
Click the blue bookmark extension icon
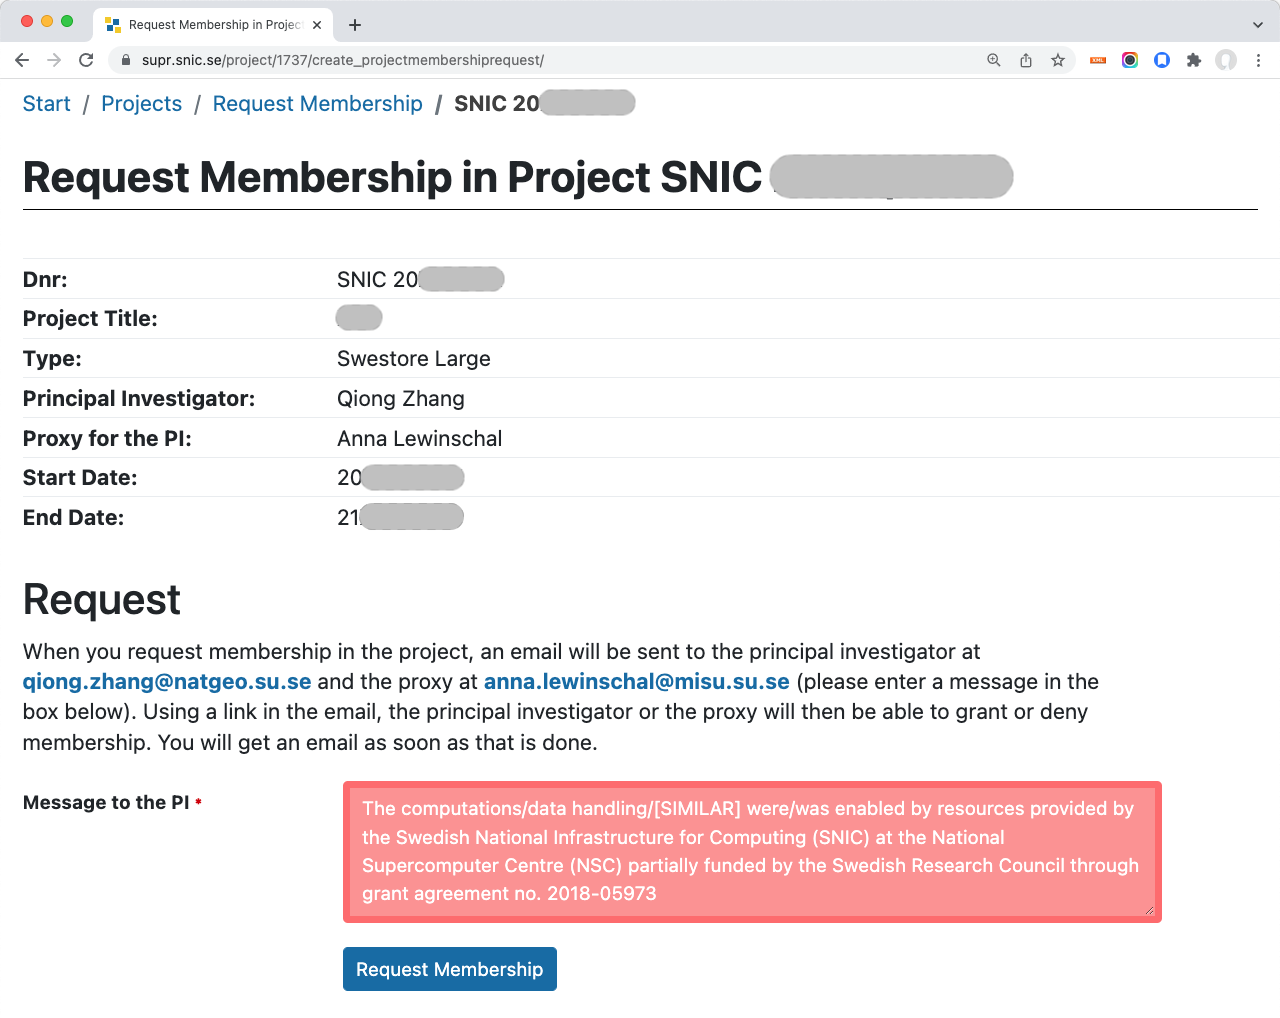(x=1162, y=60)
